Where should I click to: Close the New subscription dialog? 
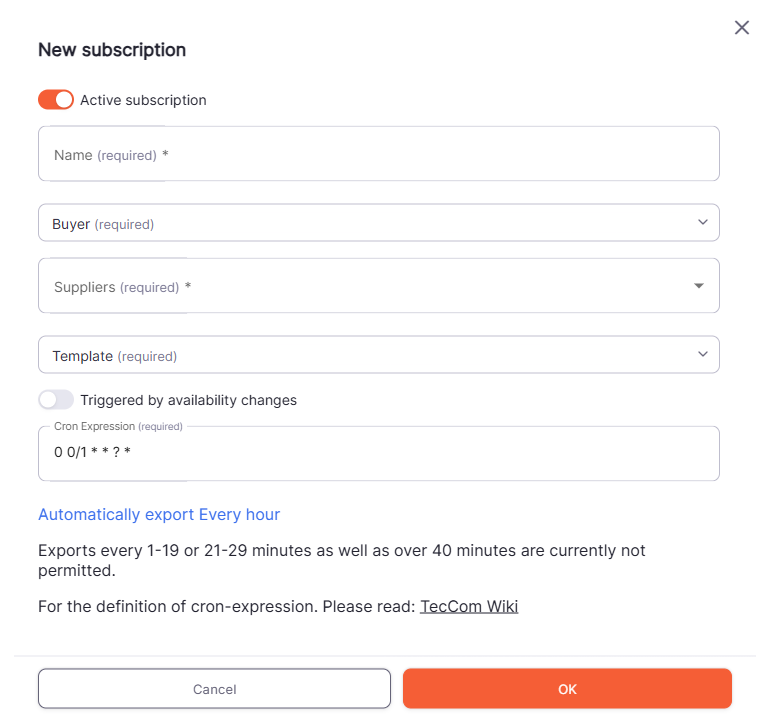point(742,28)
